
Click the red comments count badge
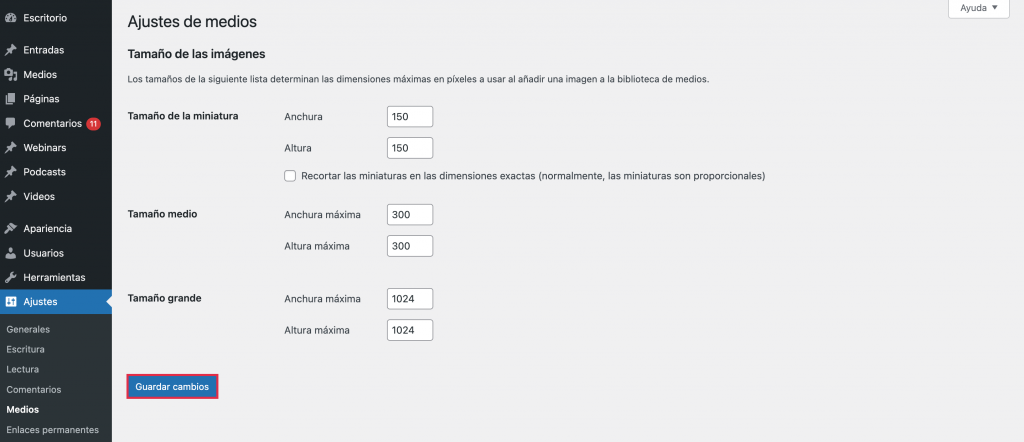coord(93,124)
